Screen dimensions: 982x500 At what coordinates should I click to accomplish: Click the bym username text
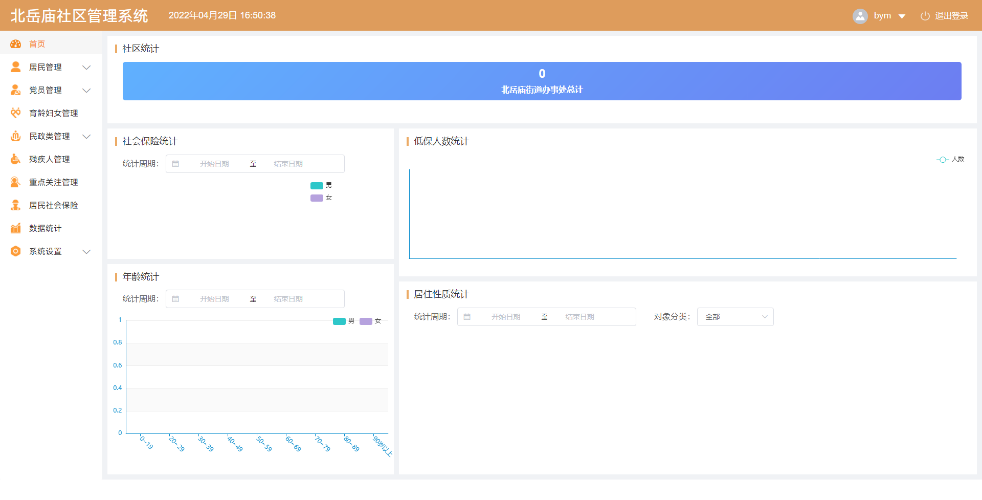pyautogui.click(x=882, y=16)
